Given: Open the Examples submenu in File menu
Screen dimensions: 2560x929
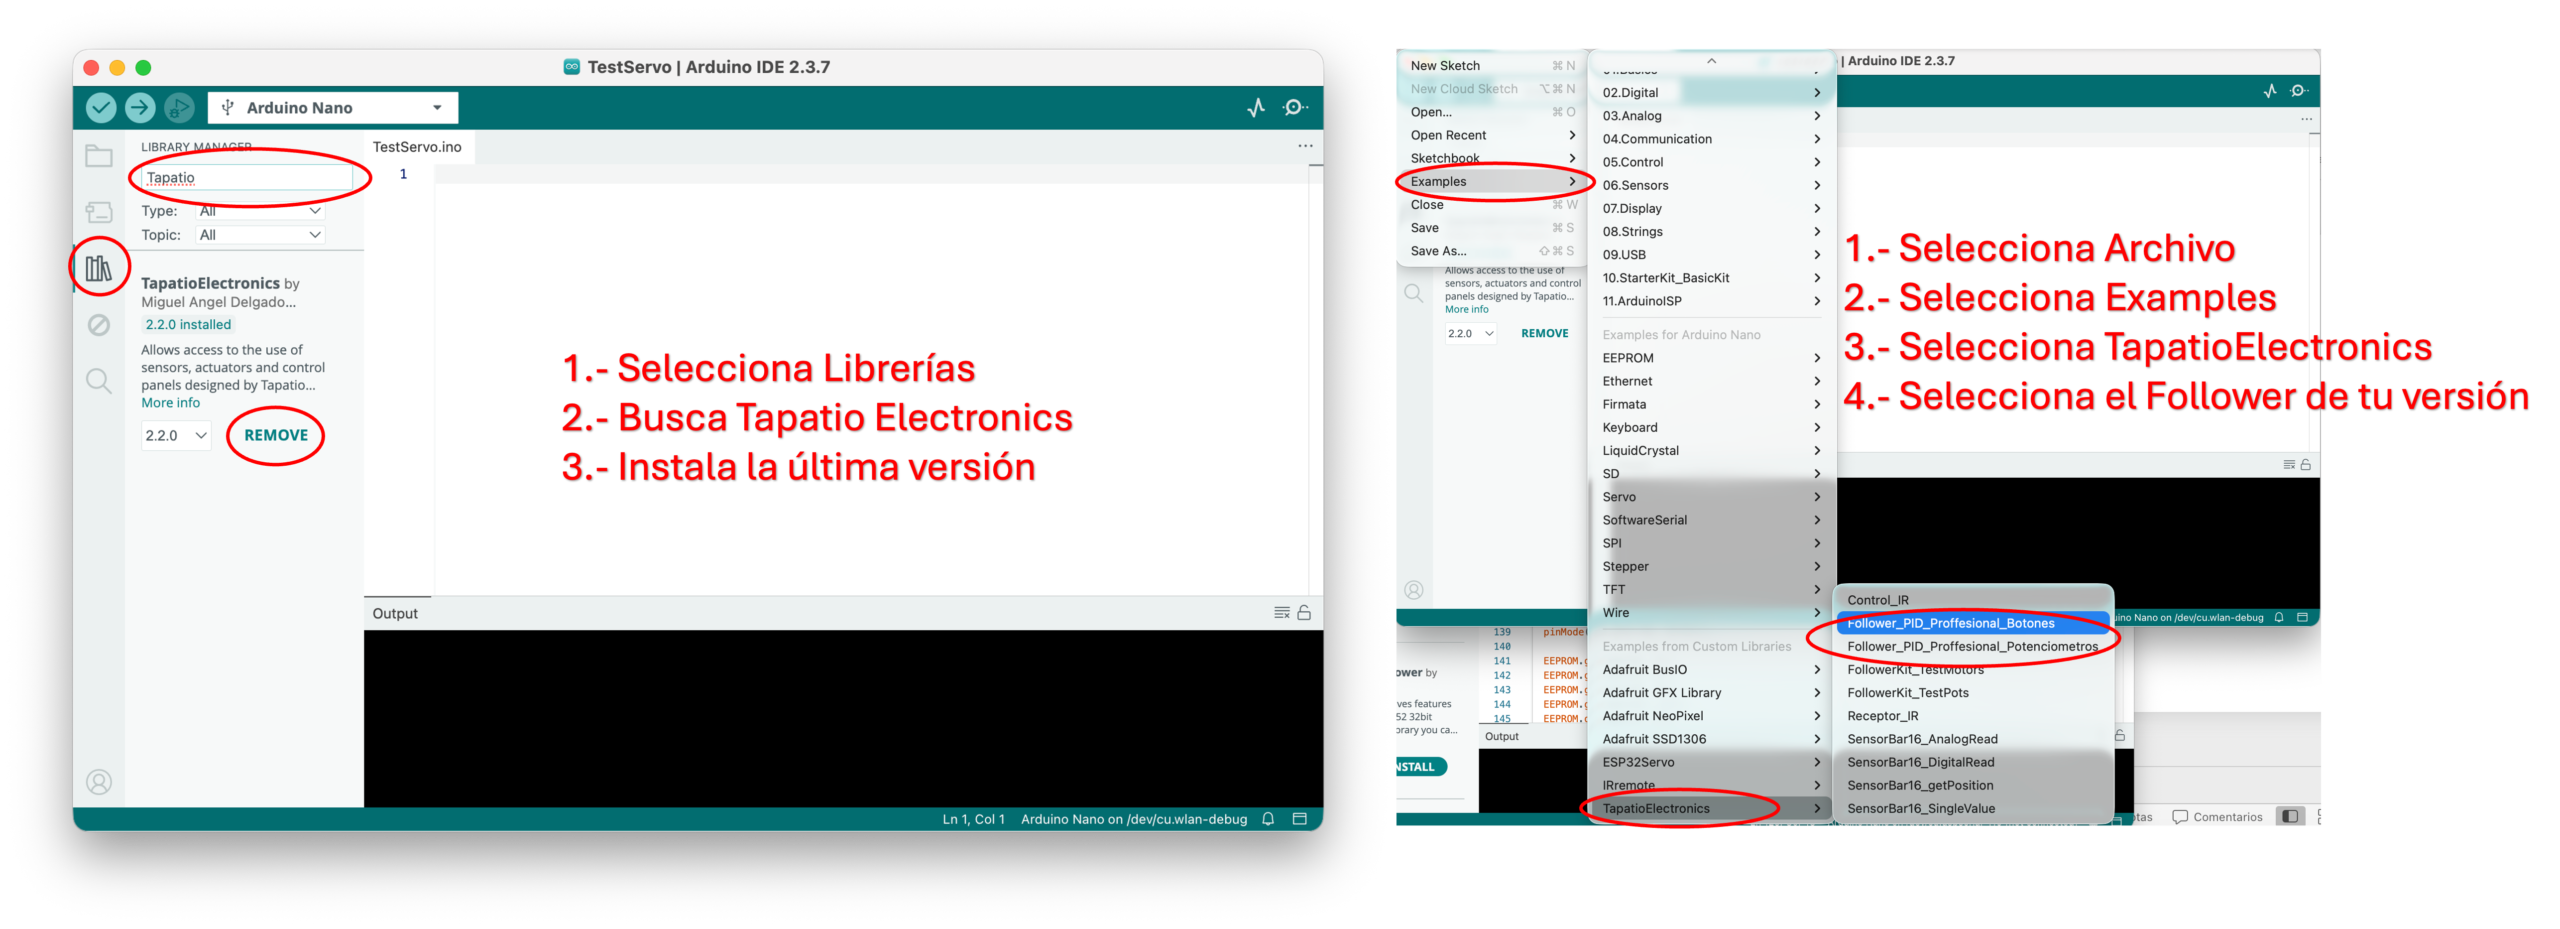Looking at the screenshot, I should (1491, 181).
